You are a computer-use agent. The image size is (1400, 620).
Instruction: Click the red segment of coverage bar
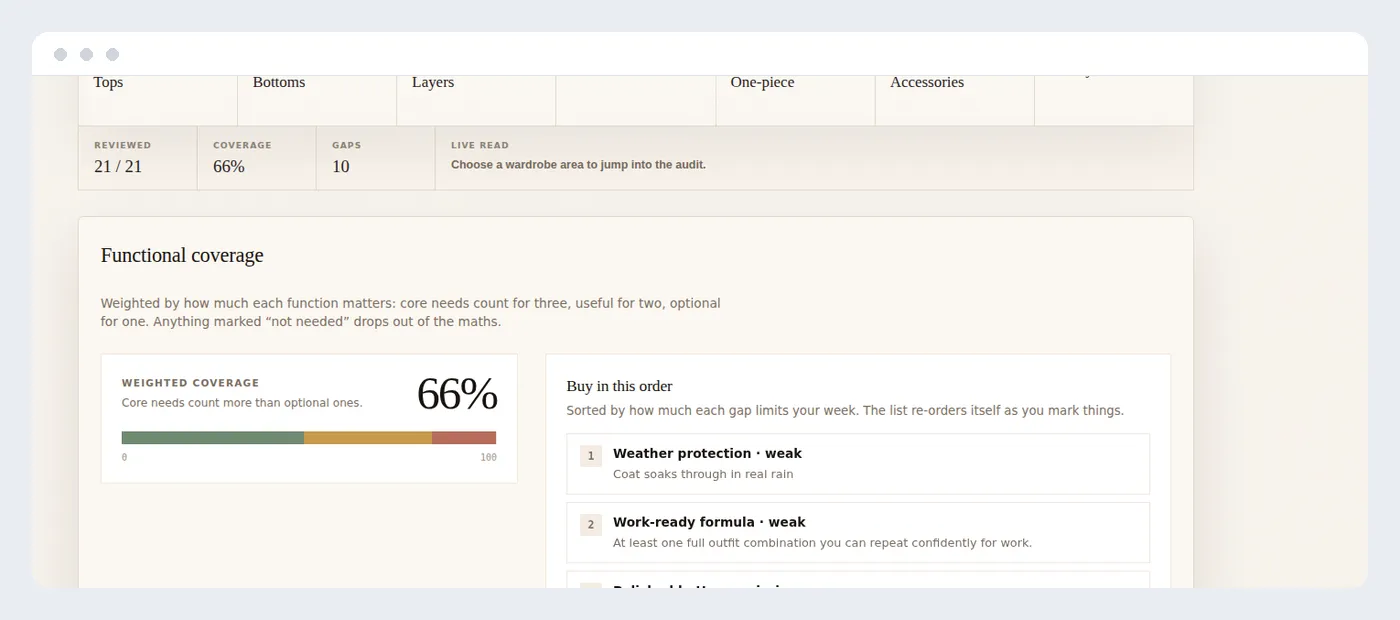tap(464, 438)
